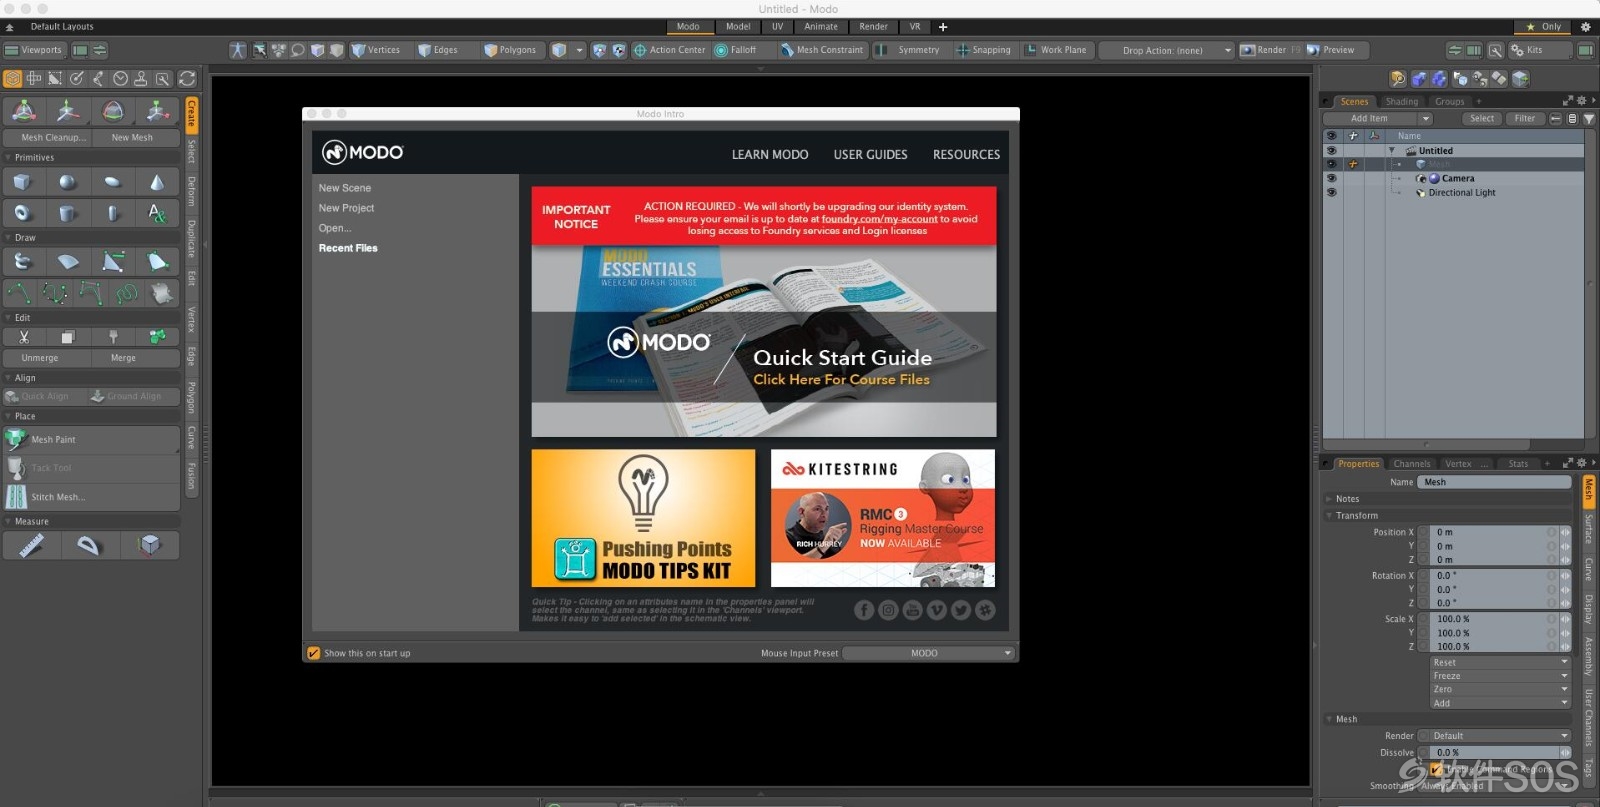The width and height of the screenshot is (1600, 807).
Task: Collapse the Primitives section
Action: 9,158
